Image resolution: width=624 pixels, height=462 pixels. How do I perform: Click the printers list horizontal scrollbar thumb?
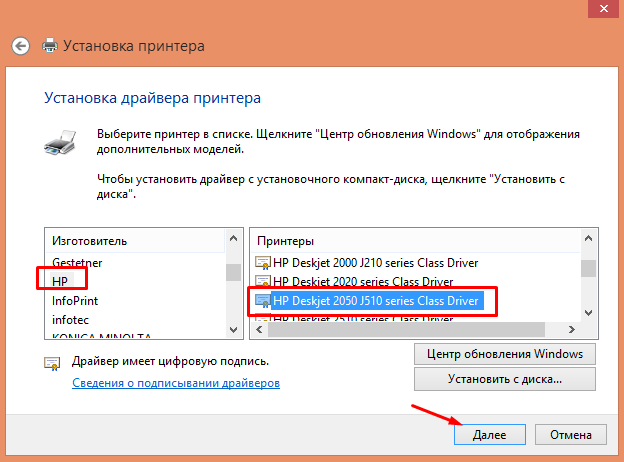406,329
